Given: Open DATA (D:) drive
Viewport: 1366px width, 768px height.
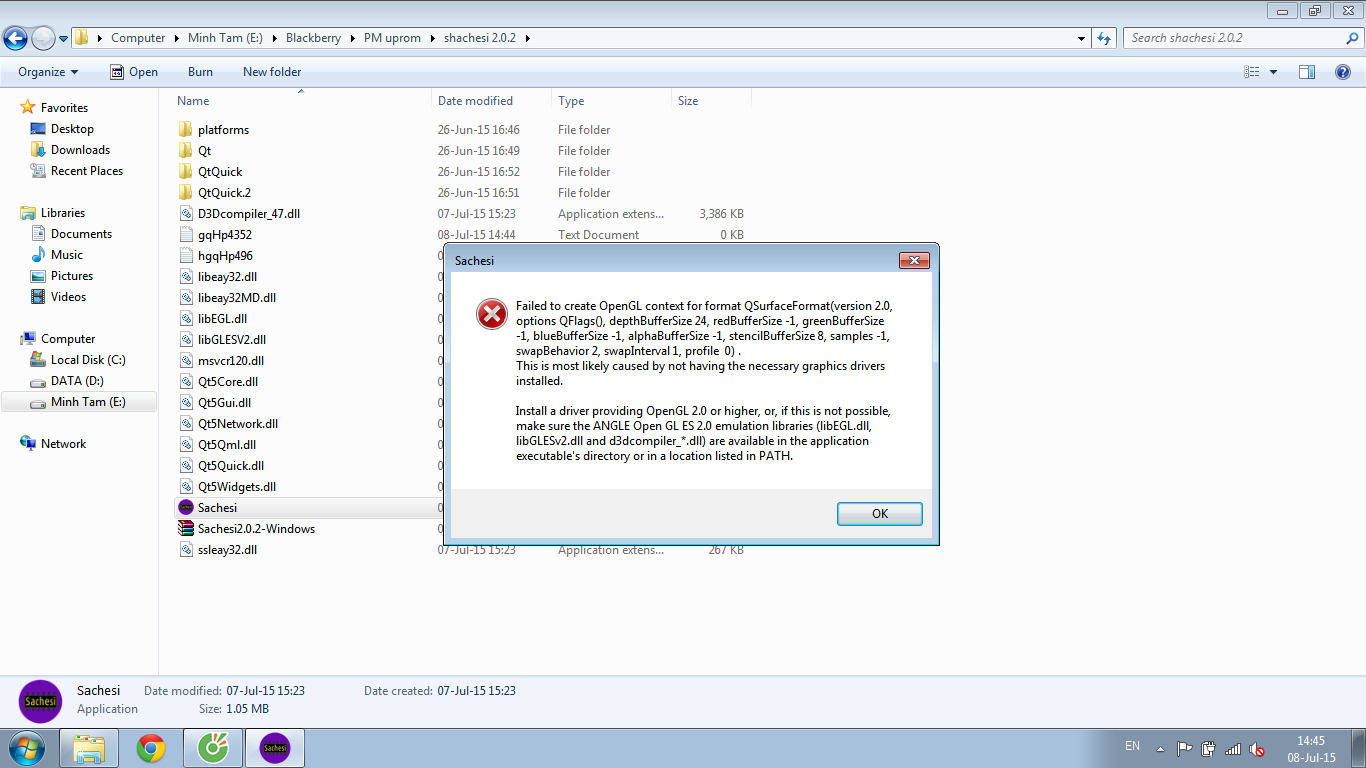Looking at the screenshot, I should (77, 381).
